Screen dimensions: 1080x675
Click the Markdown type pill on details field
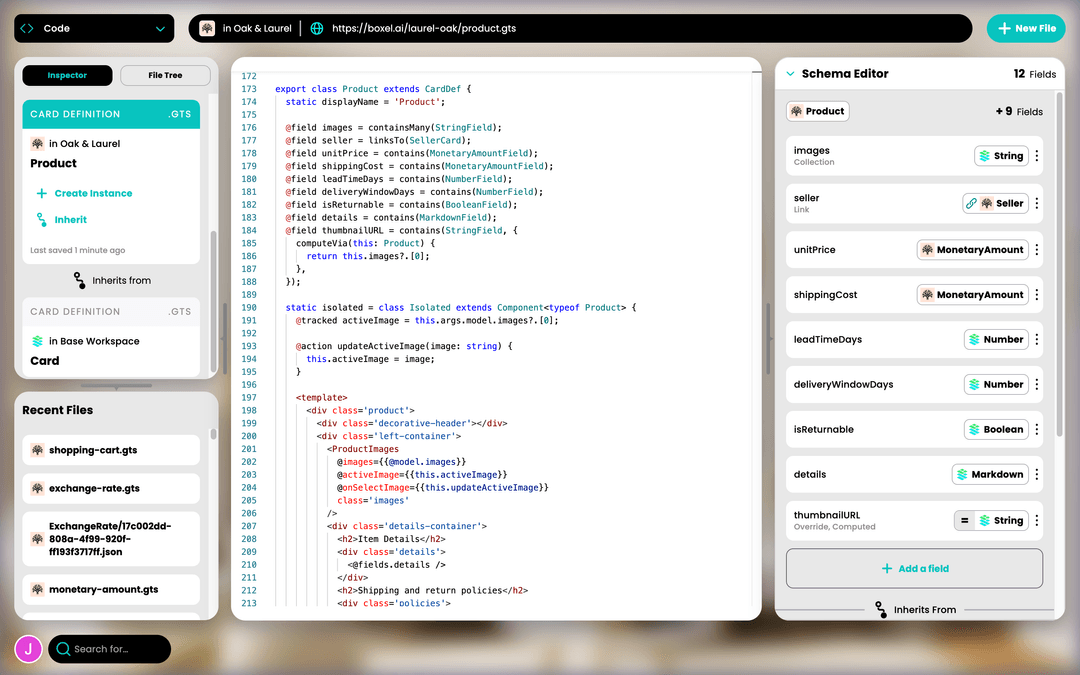(x=991, y=474)
